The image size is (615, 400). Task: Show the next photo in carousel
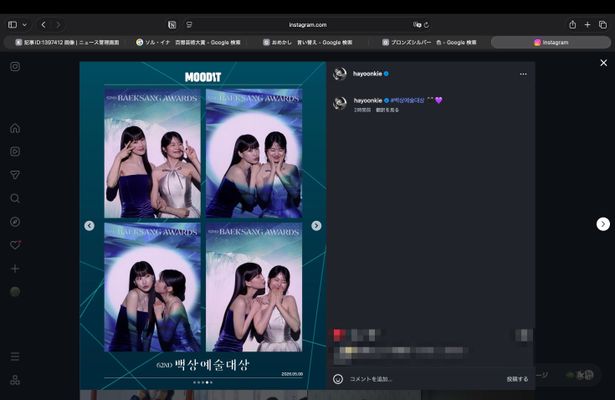tap(316, 225)
